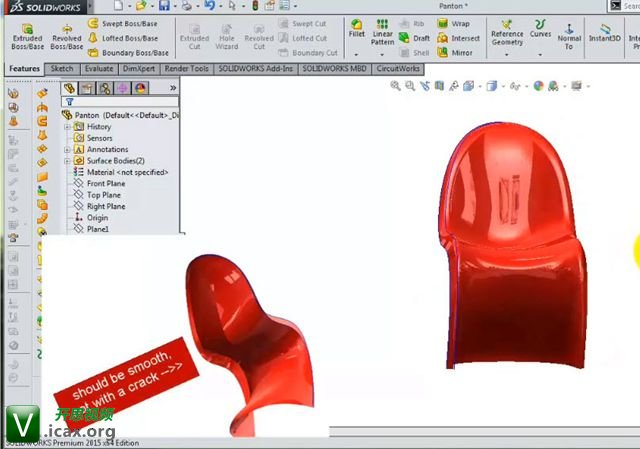Viewport: 640px width, 449px height.
Task: Open Reference Geometry tools
Action: pyautogui.click(x=507, y=33)
